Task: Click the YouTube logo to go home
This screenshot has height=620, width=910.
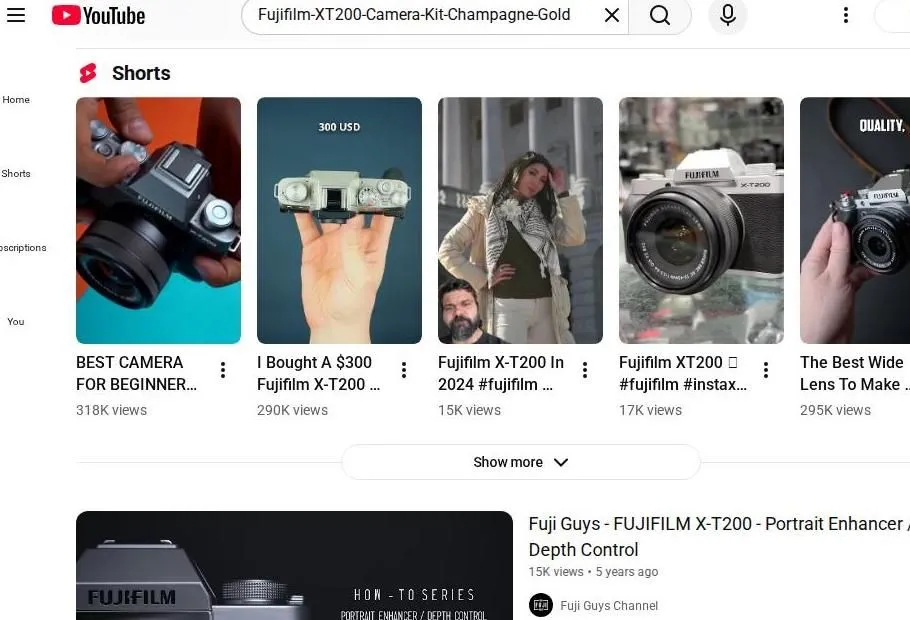Action: (97, 15)
